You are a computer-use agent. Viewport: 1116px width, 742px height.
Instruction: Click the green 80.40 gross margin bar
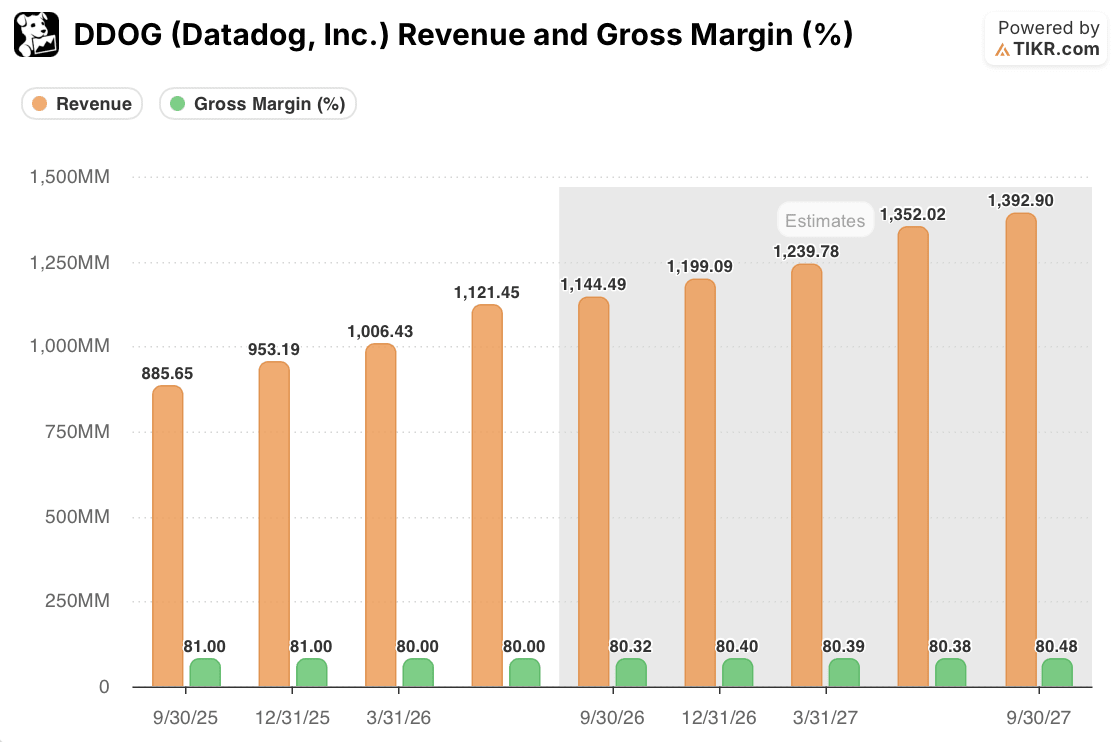(x=738, y=673)
